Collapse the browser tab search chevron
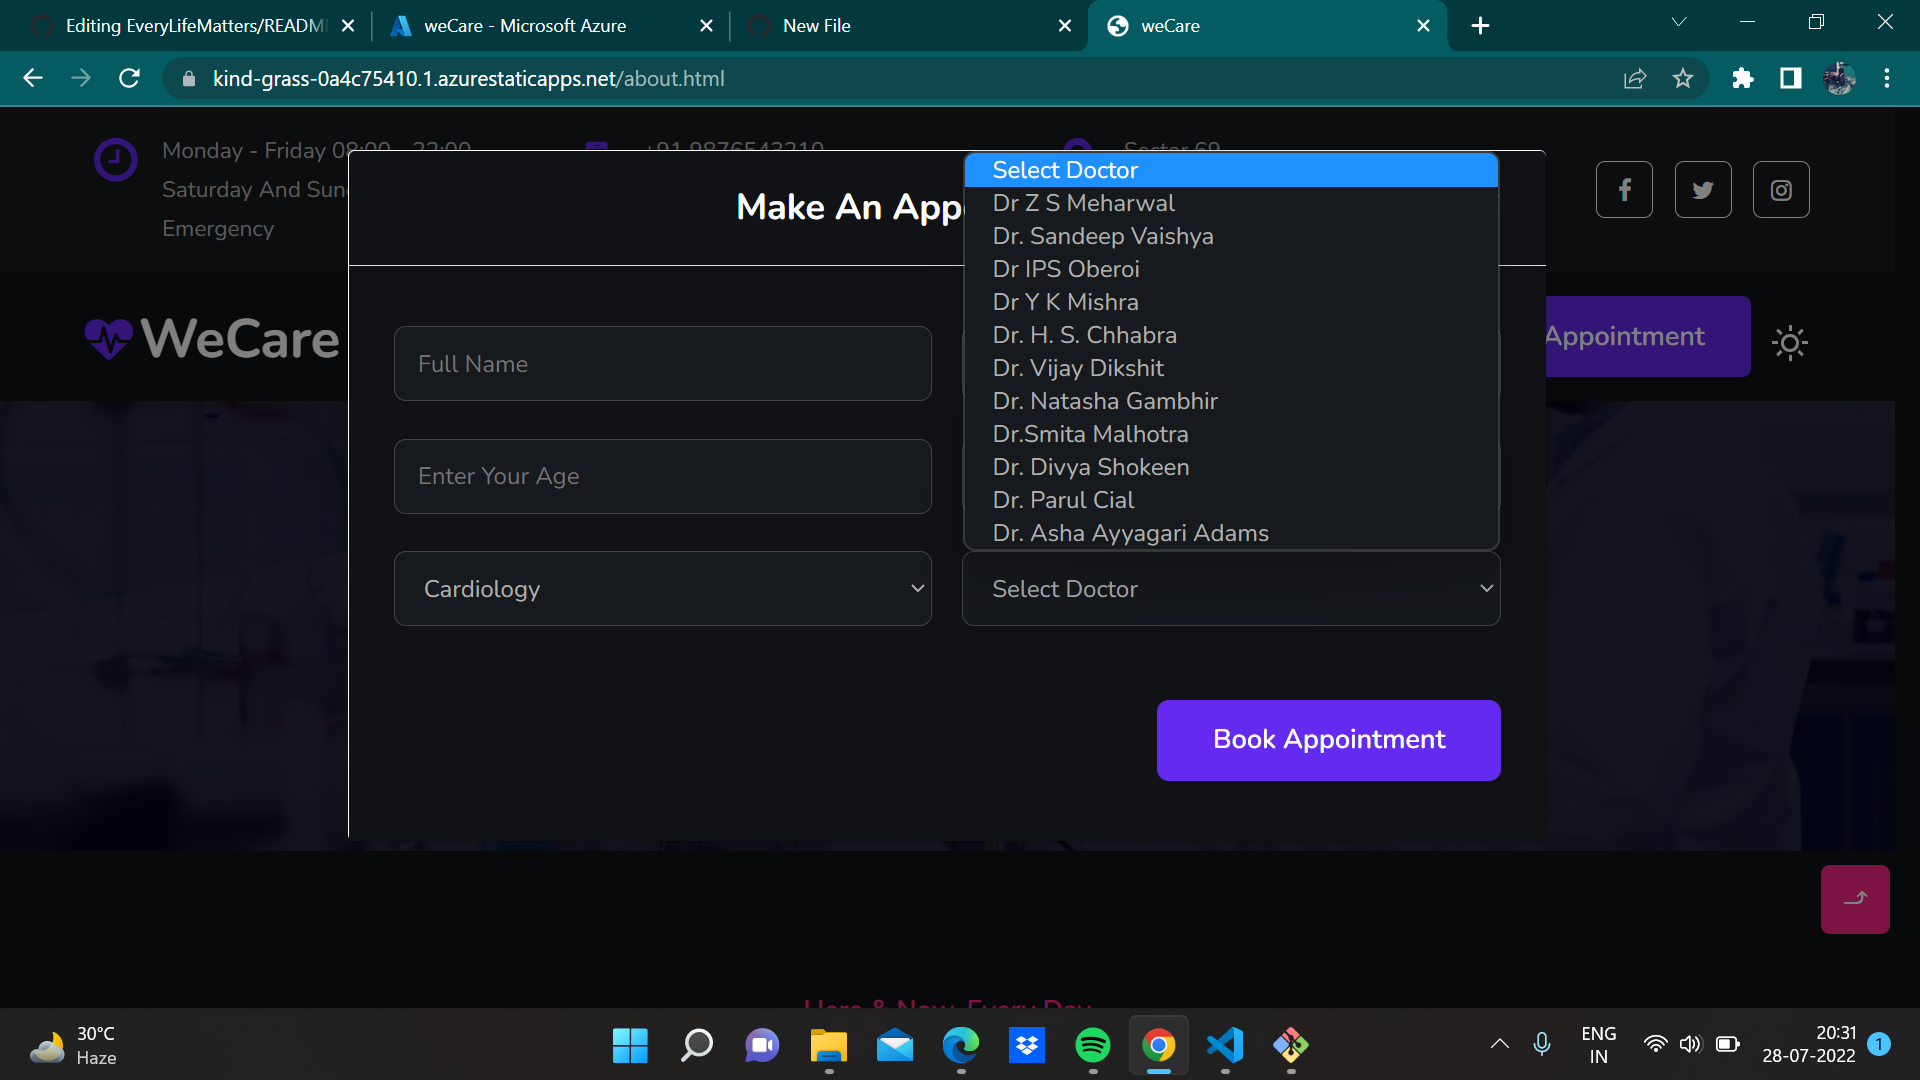The image size is (1920, 1080). (1678, 21)
